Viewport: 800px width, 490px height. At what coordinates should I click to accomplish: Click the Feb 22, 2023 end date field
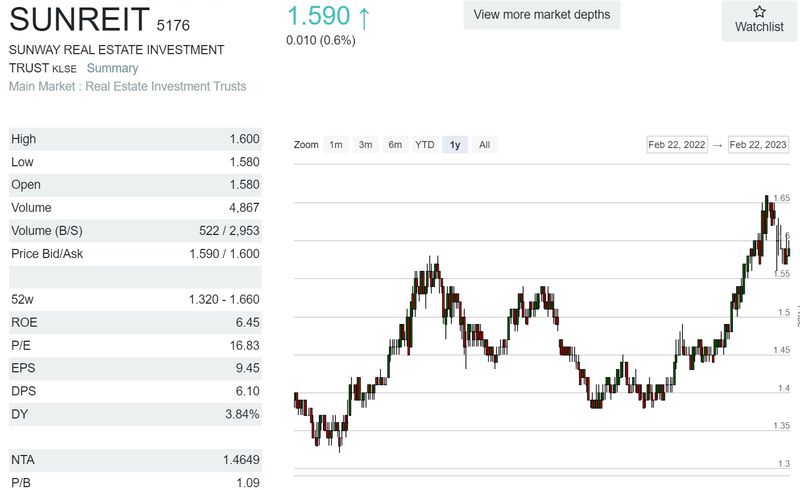(x=758, y=145)
